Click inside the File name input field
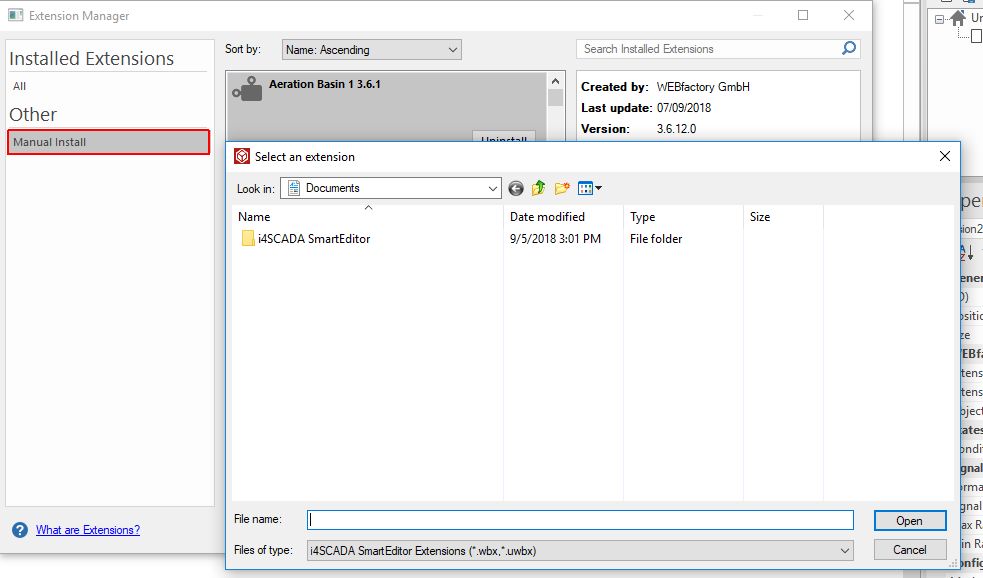This screenshot has height=578, width=983. (580, 520)
